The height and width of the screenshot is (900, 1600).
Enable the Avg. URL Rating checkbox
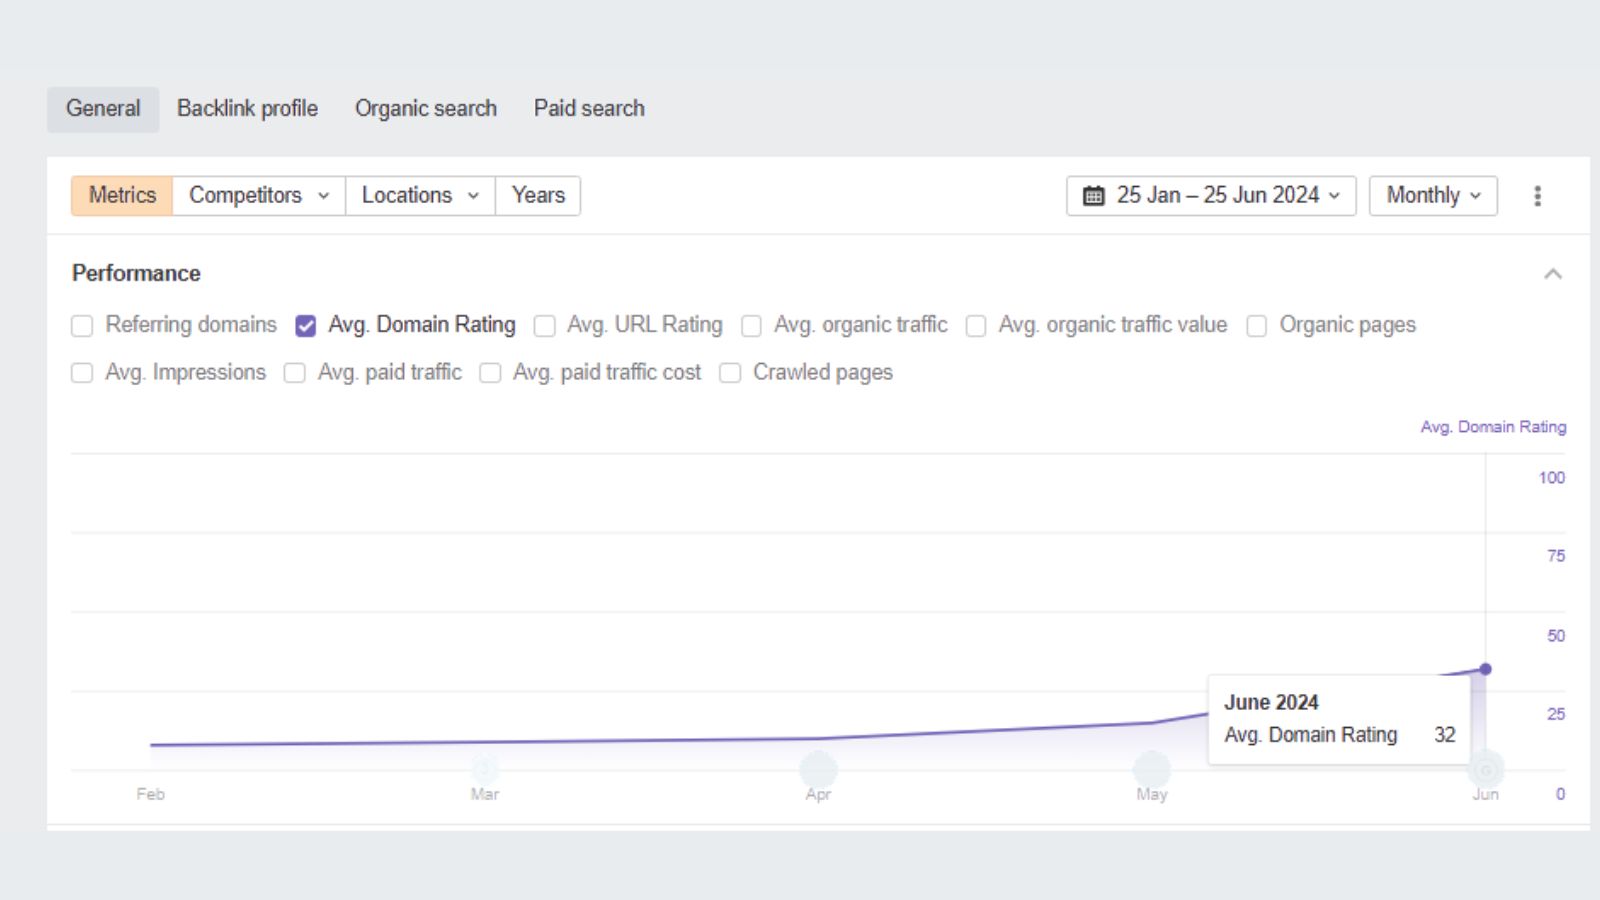pyautogui.click(x=545, y=326)
